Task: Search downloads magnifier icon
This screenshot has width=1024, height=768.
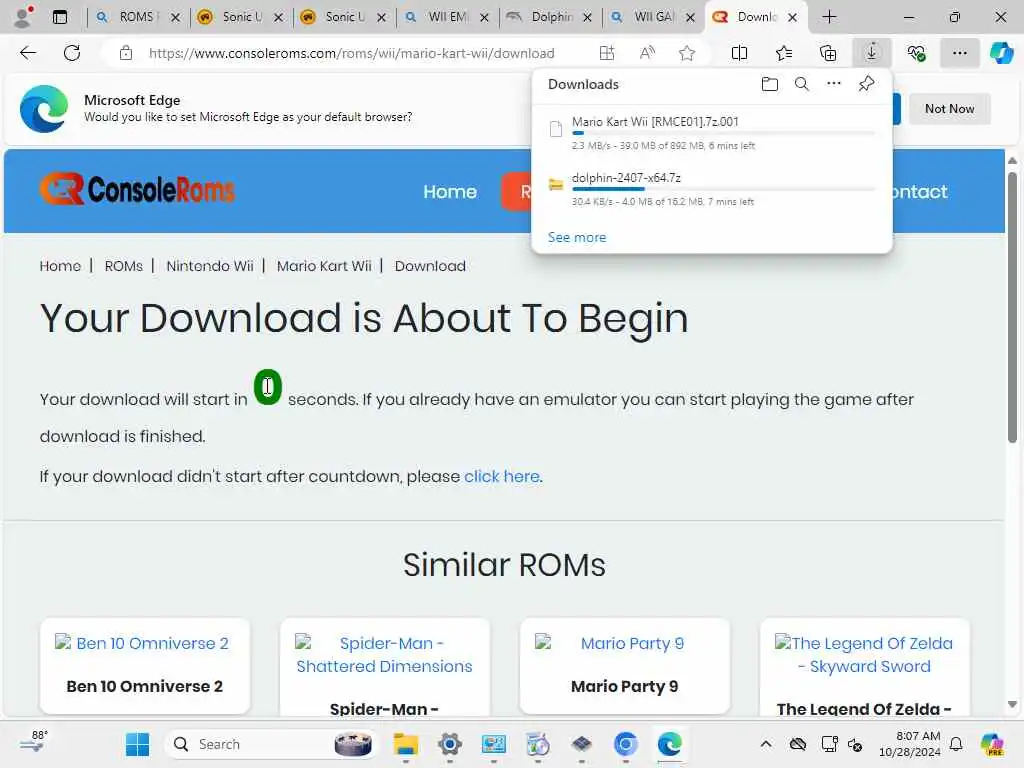Action: click(801, 84)
